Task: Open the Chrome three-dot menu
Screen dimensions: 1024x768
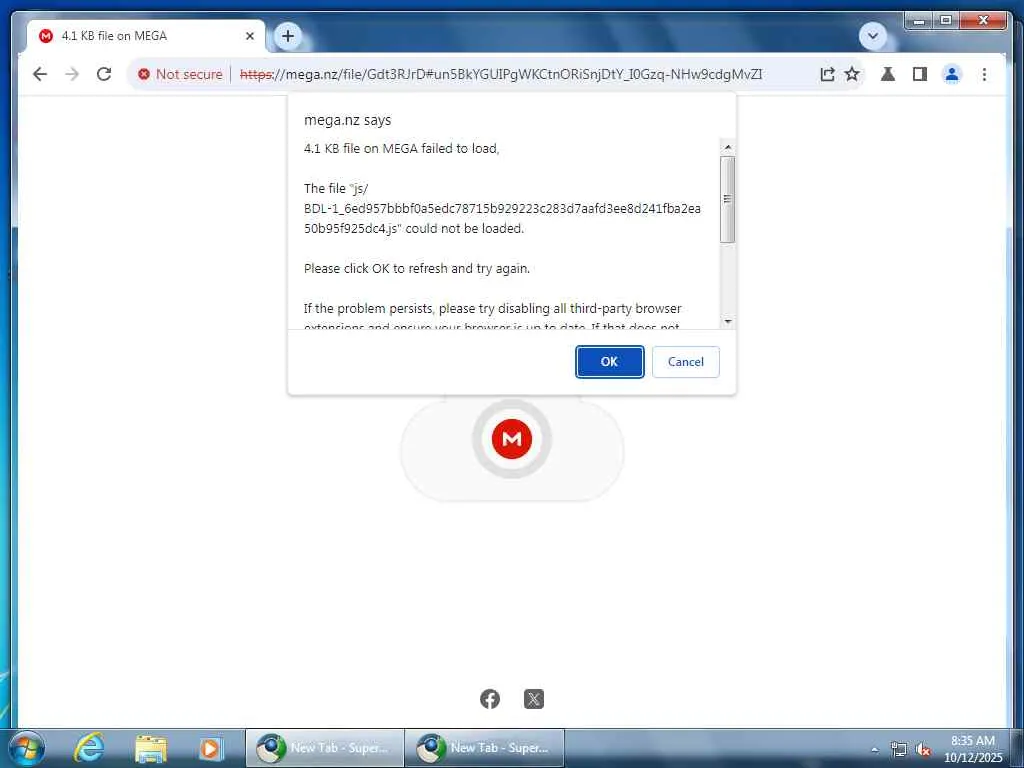Action: [x=984, y=74]
